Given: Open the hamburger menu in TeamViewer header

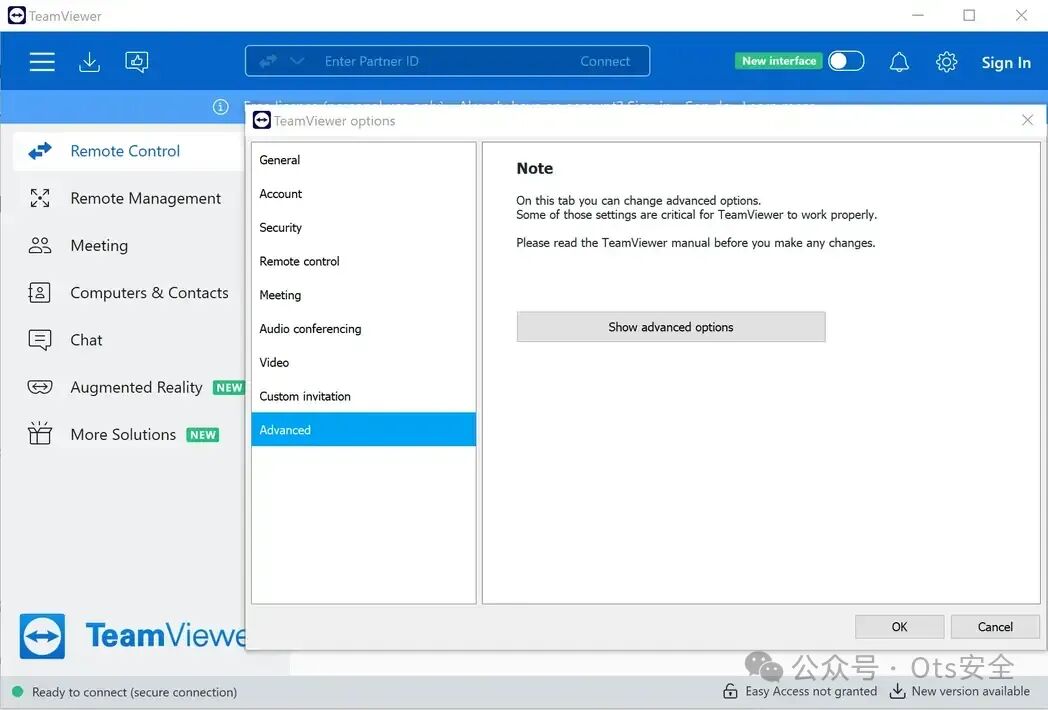Looking at the screenshot, I should click(42, 62).
